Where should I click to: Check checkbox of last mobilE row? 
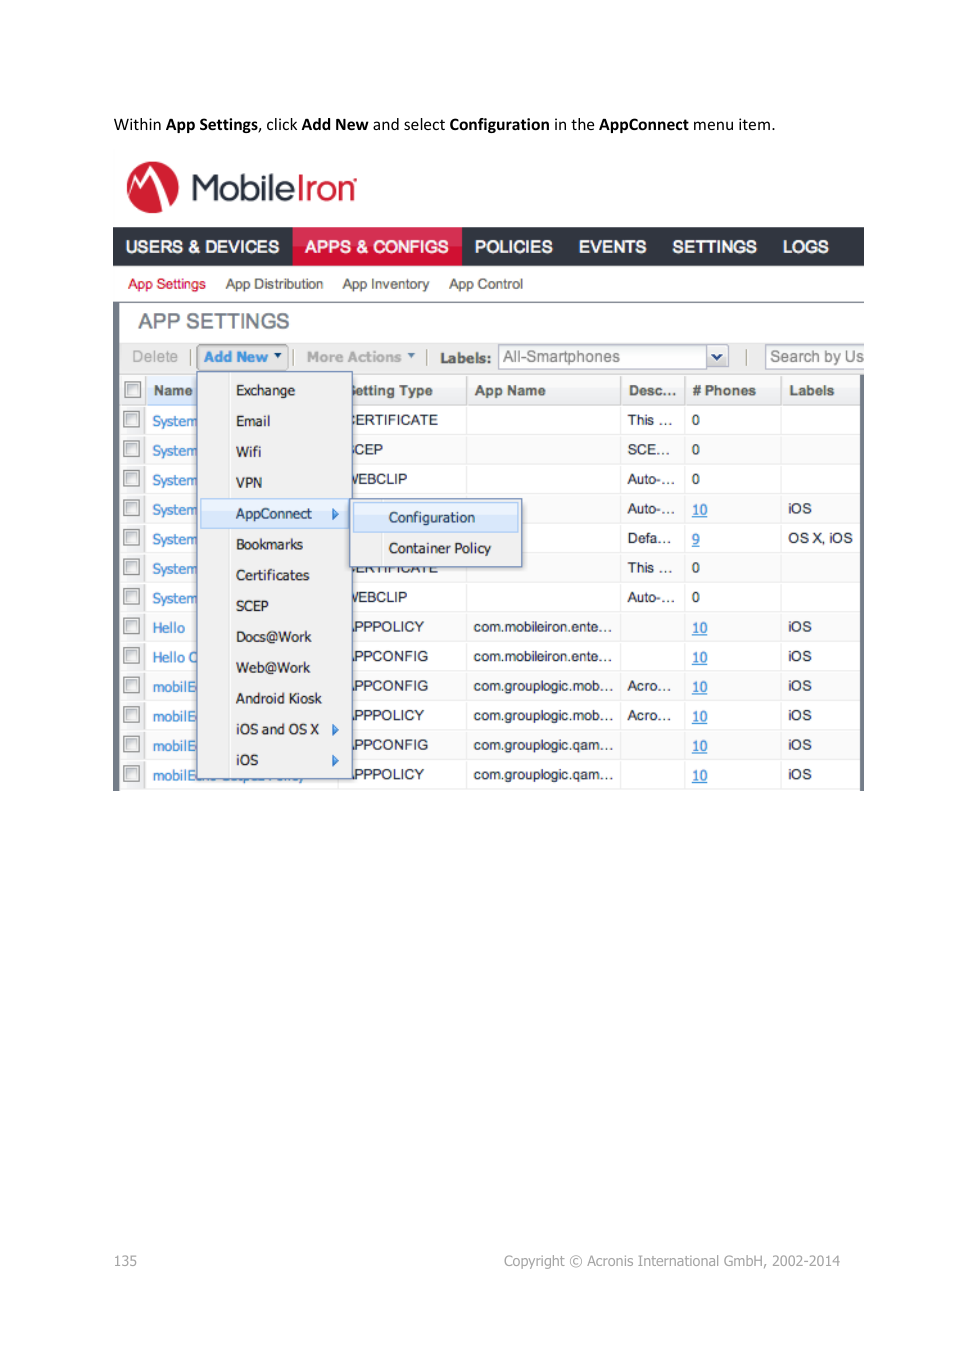coord(132,774)
